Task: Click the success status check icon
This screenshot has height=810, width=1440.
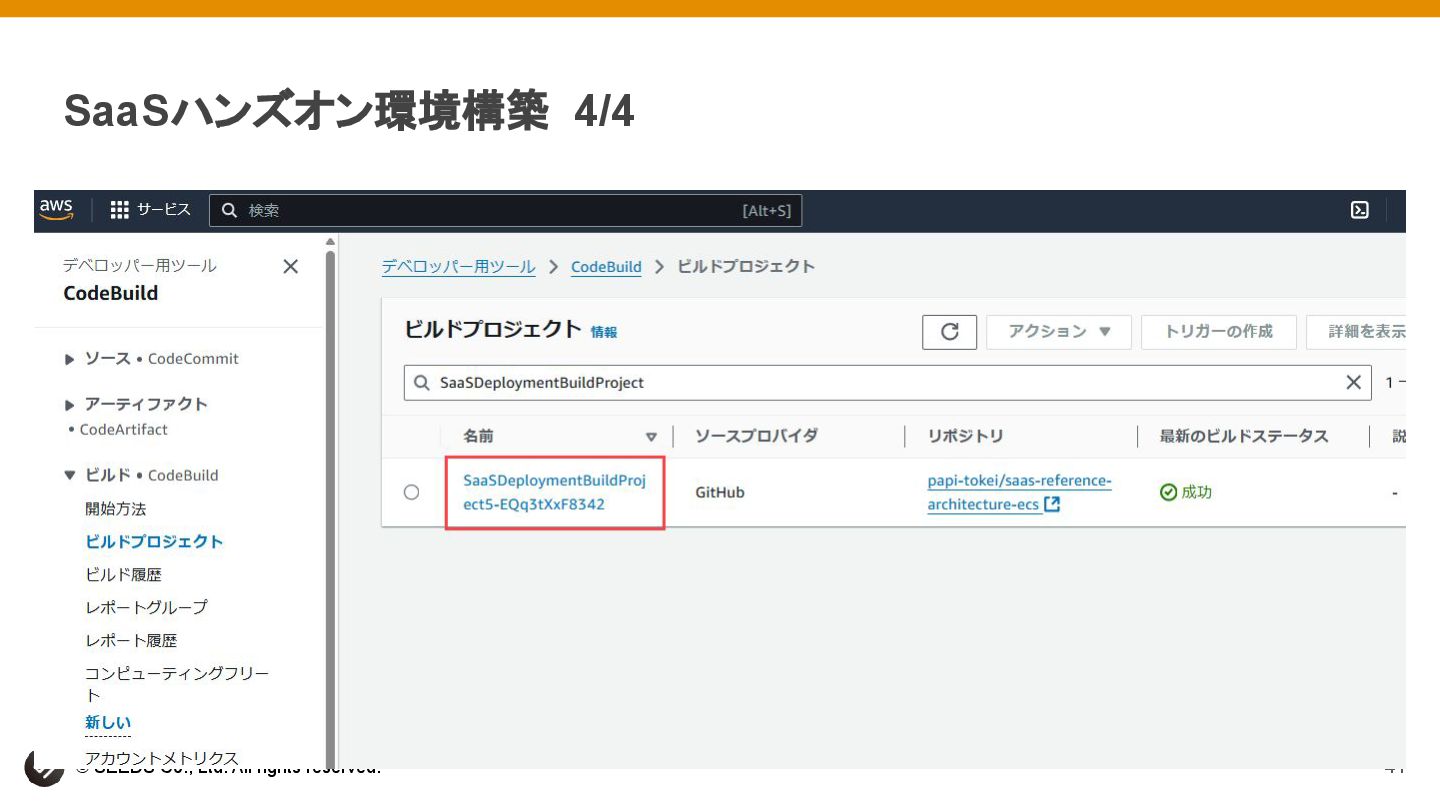Action: point(1168,492)
